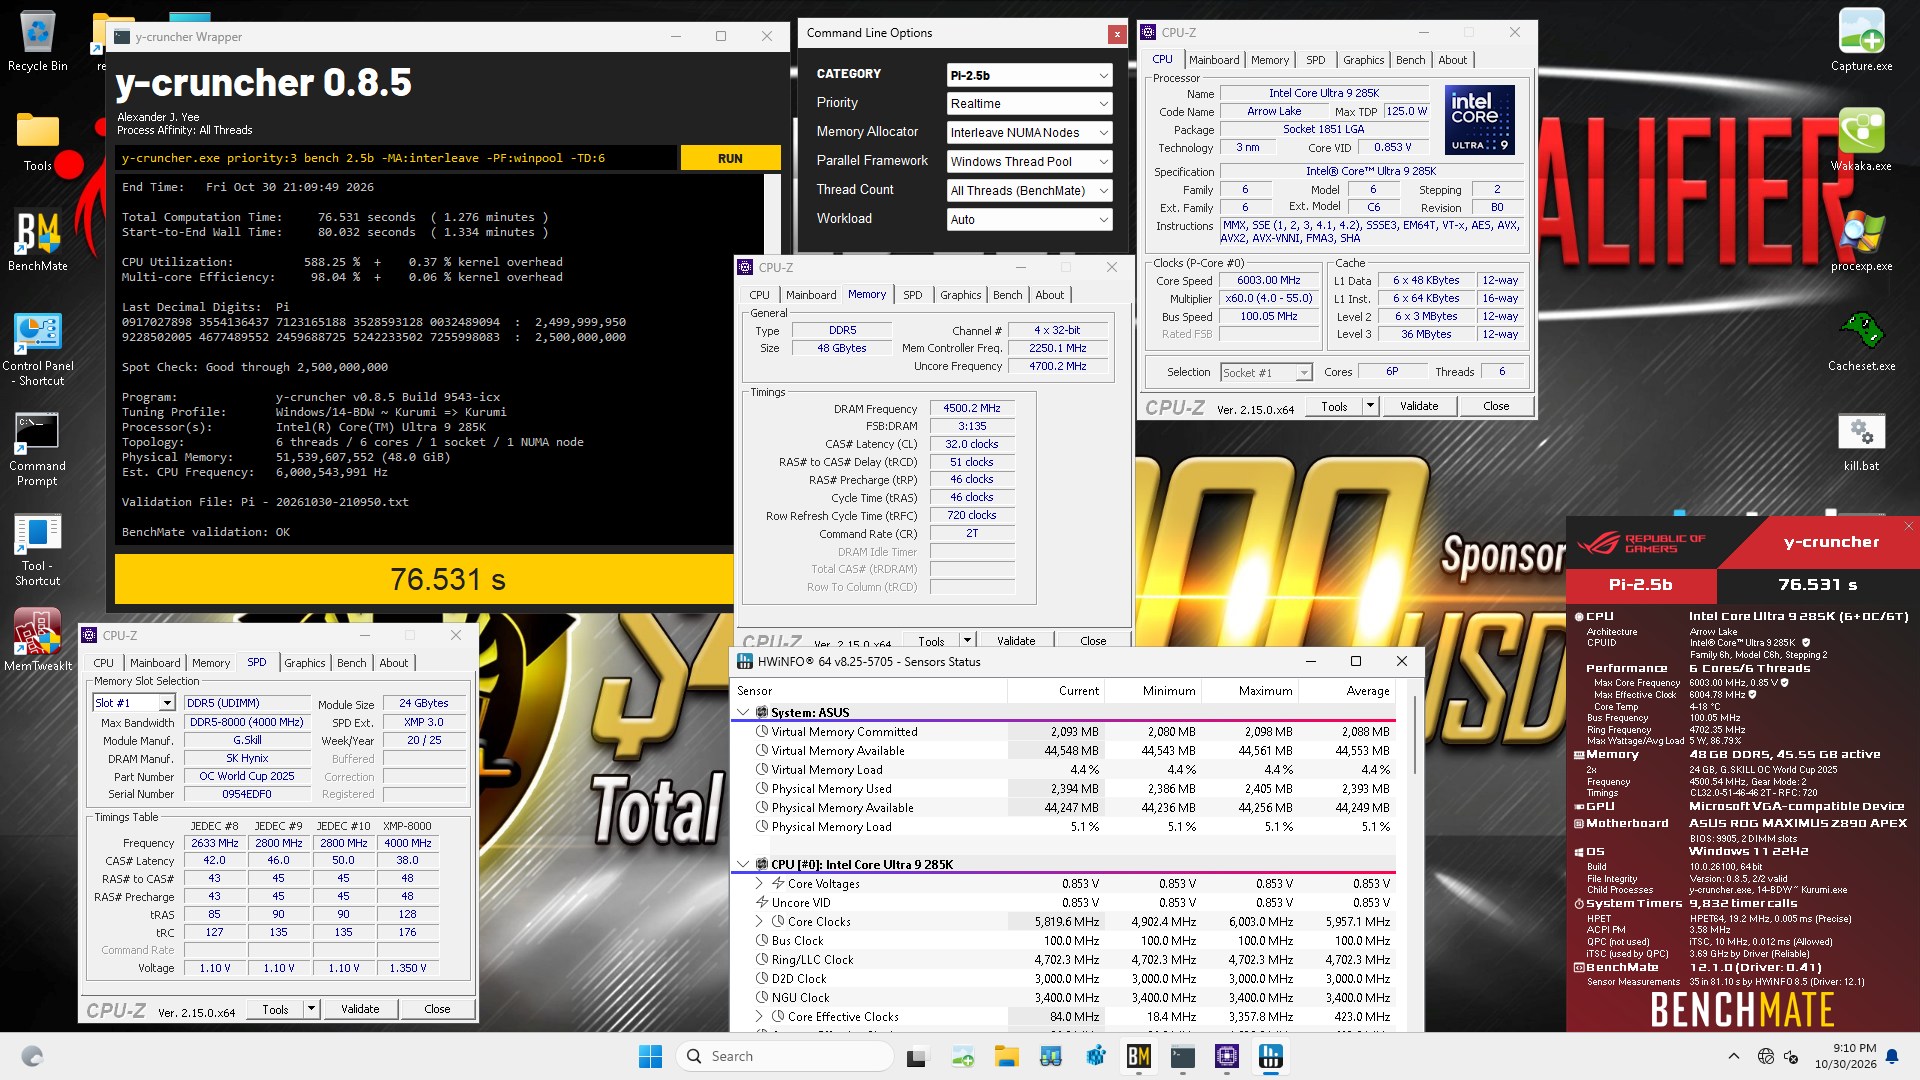Open the Priority dropdown set to Realtime

coord(1029,104)
